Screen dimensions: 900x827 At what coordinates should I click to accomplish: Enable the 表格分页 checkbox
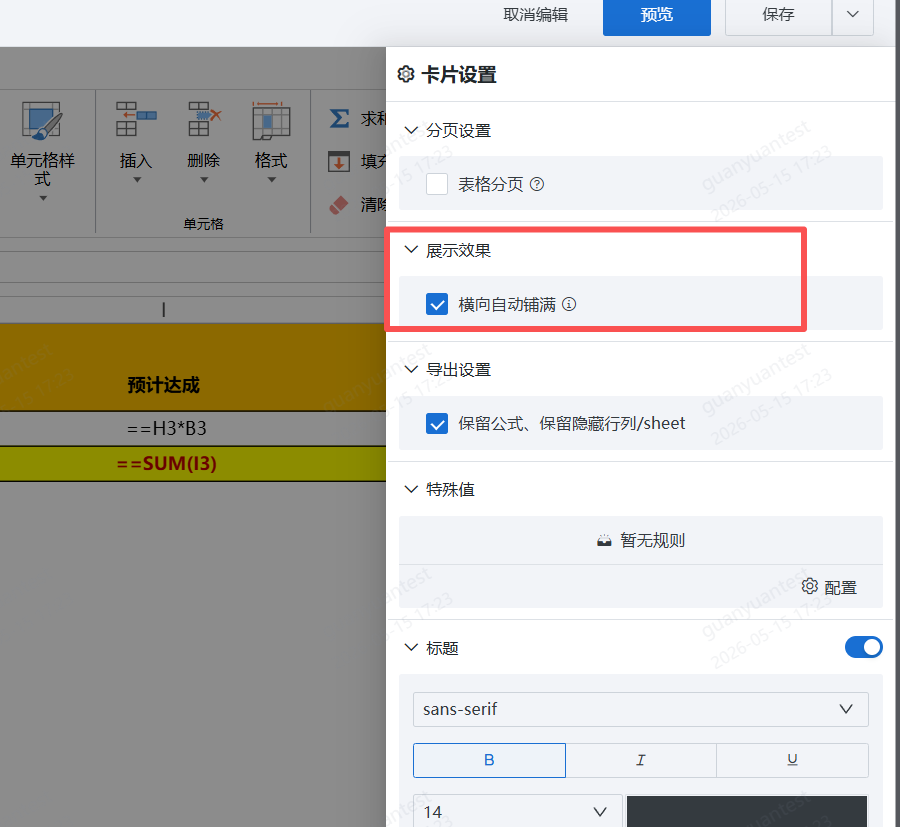tap(437, 184)
